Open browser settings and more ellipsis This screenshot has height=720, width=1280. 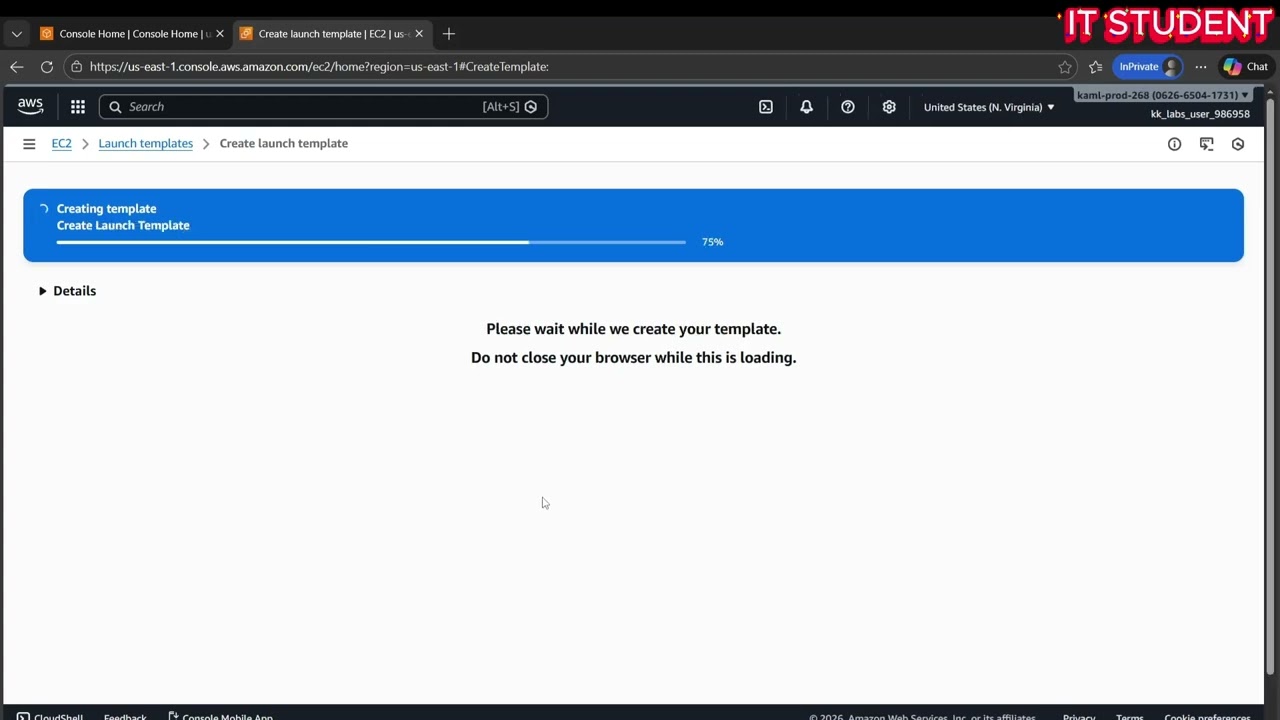pyautogui.click(x=1201, y=67)
